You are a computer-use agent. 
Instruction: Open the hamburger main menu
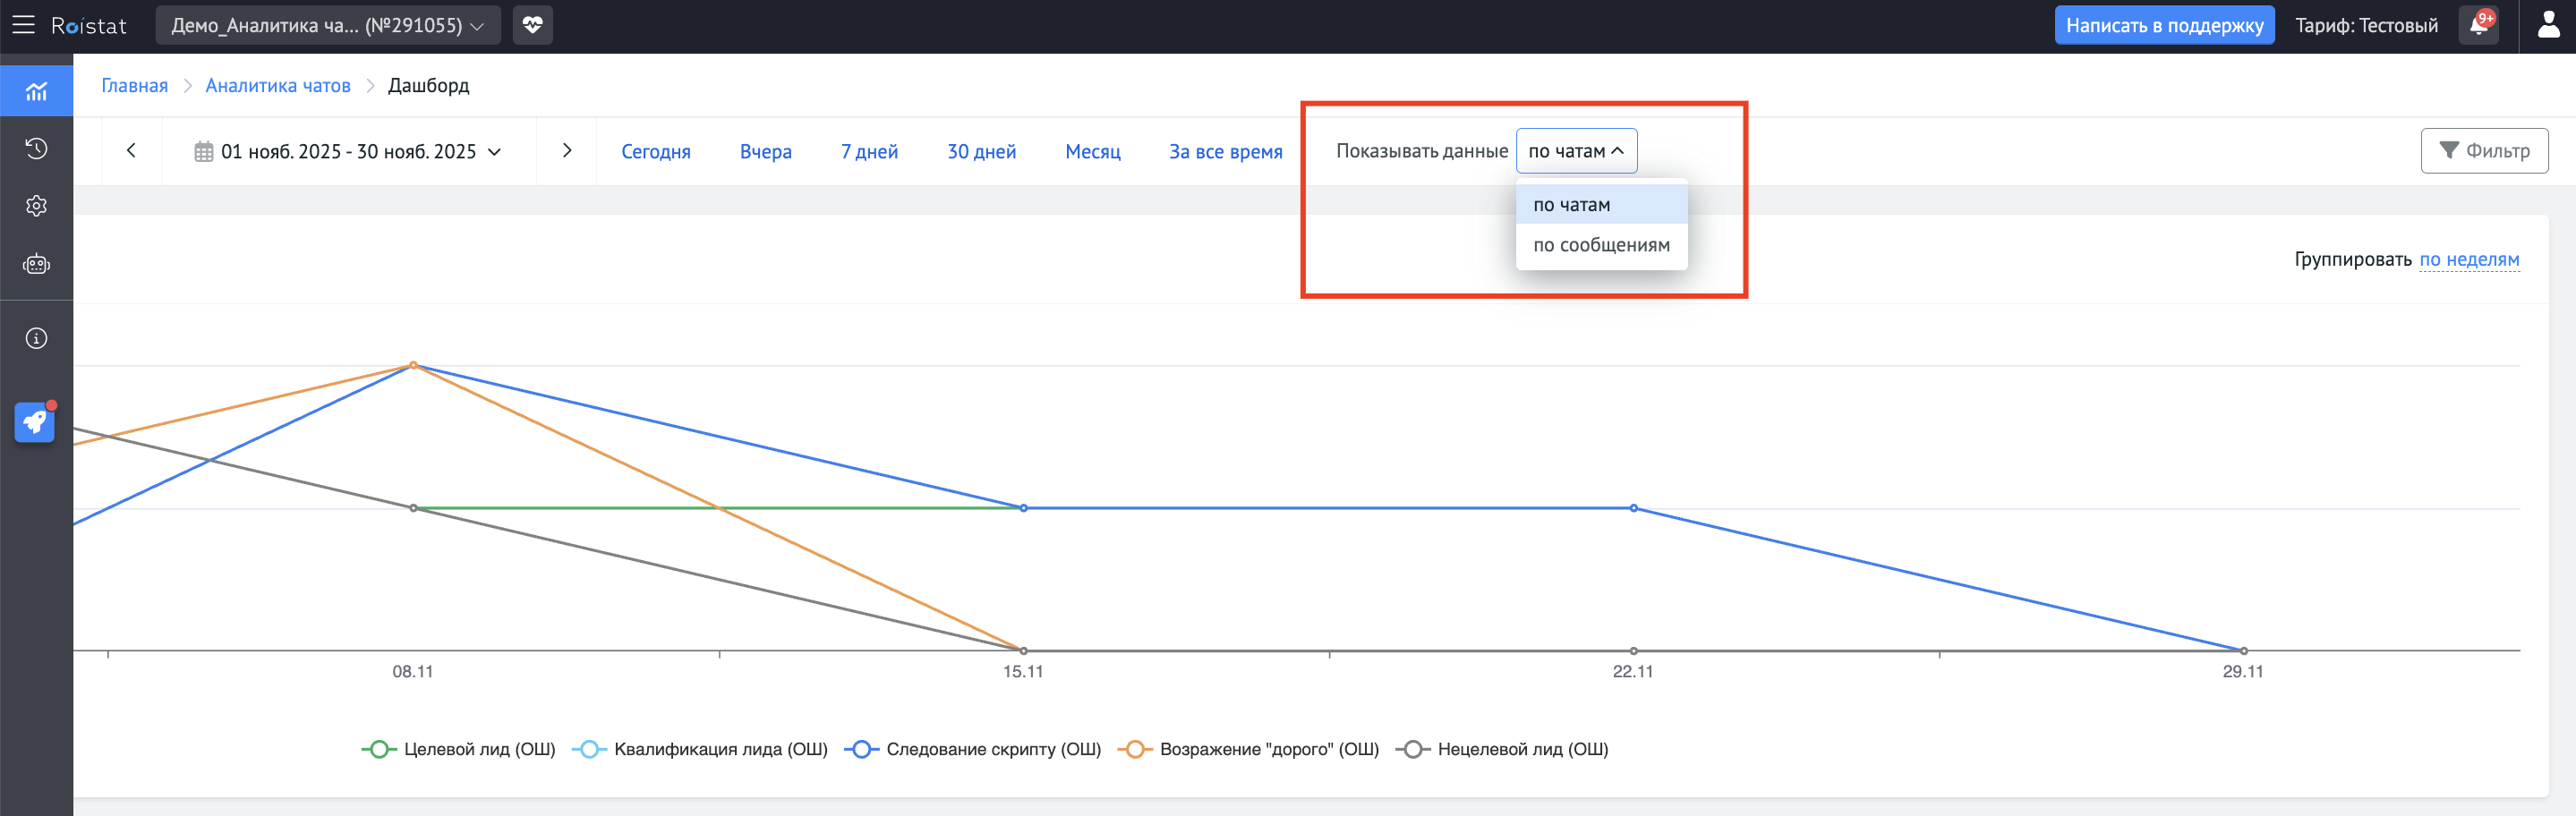(23, 25)
